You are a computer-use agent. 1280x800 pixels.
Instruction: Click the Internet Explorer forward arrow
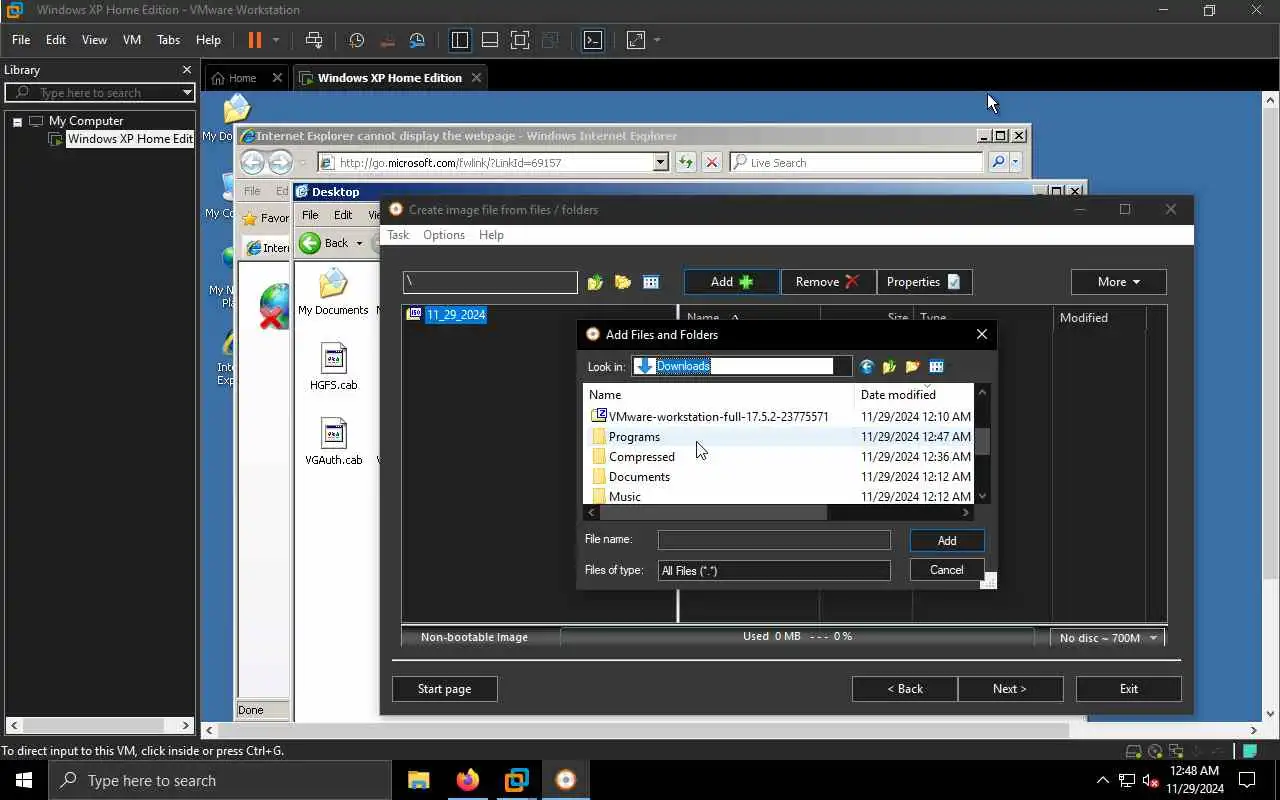pyautogui.click(x=280, y=162)
